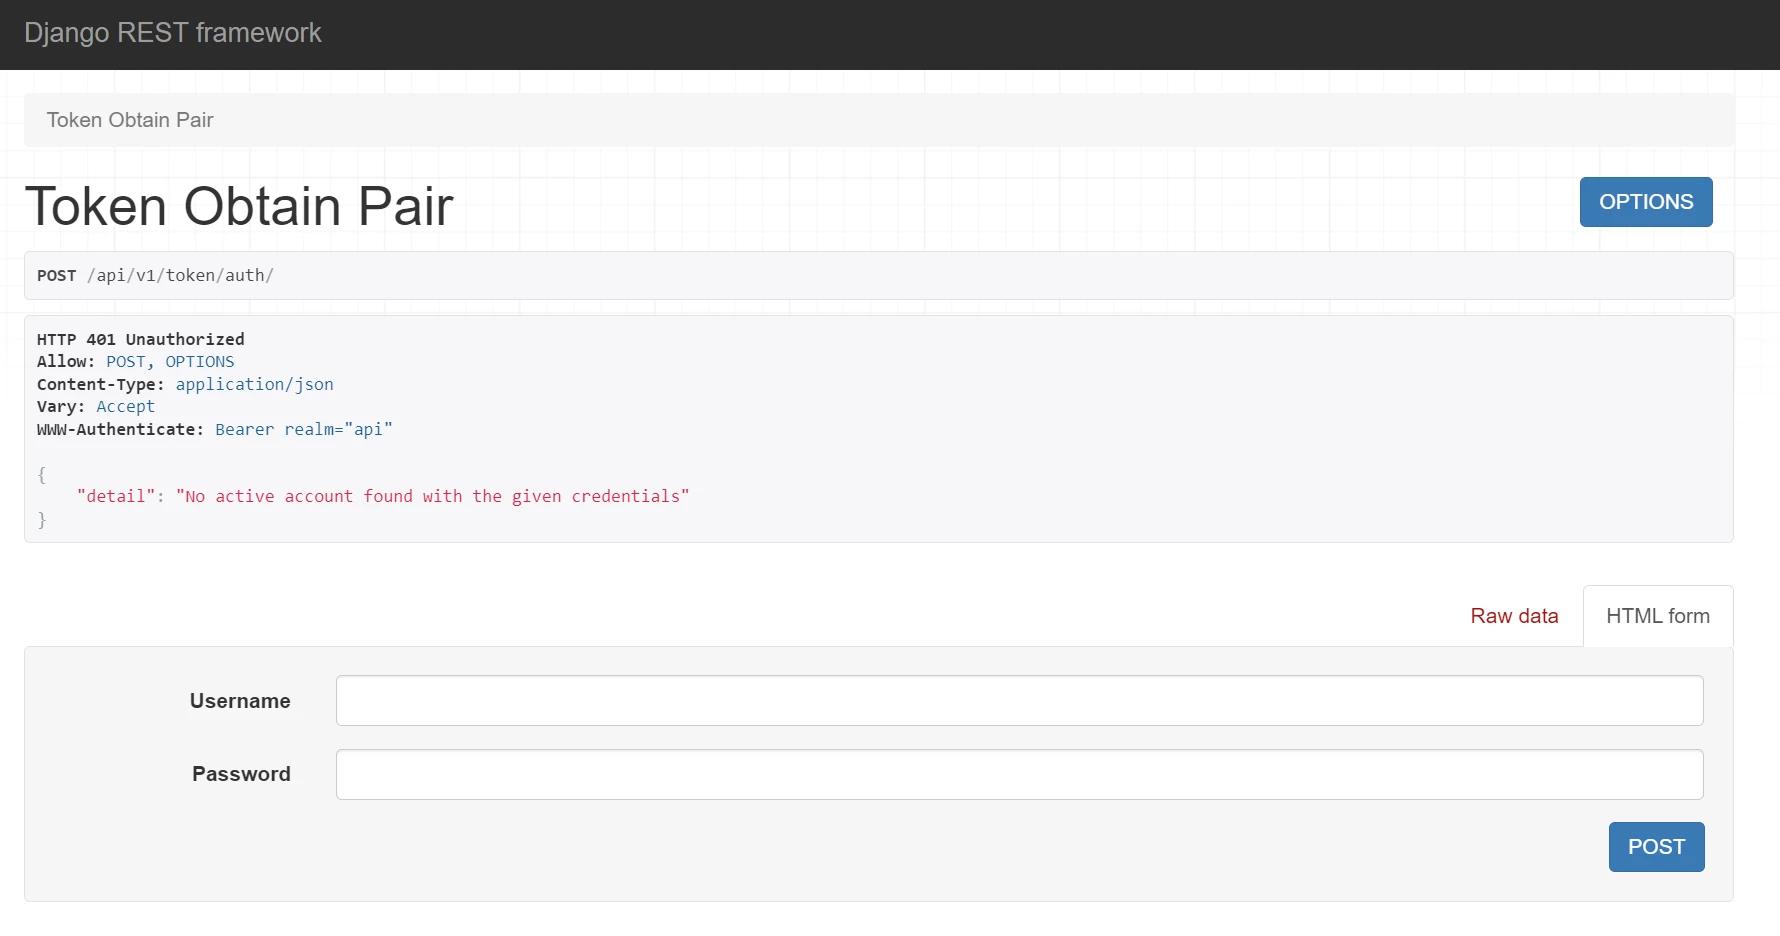Submit the form with the POST button
This screenshot has height=936, width=1780.
coord(1656,847)
